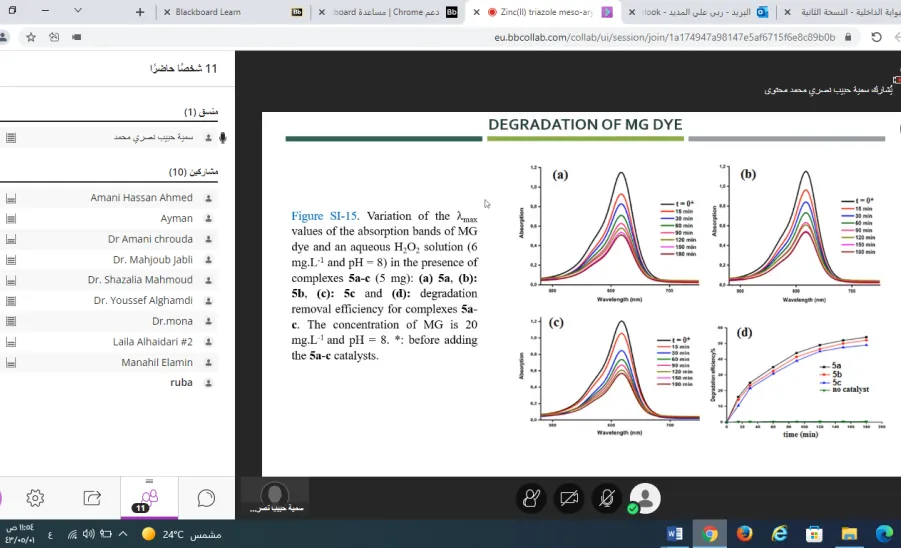Toggle the crossed-out video camera button
The height and width of the screenshot is (548, 901).
point(569,498)
